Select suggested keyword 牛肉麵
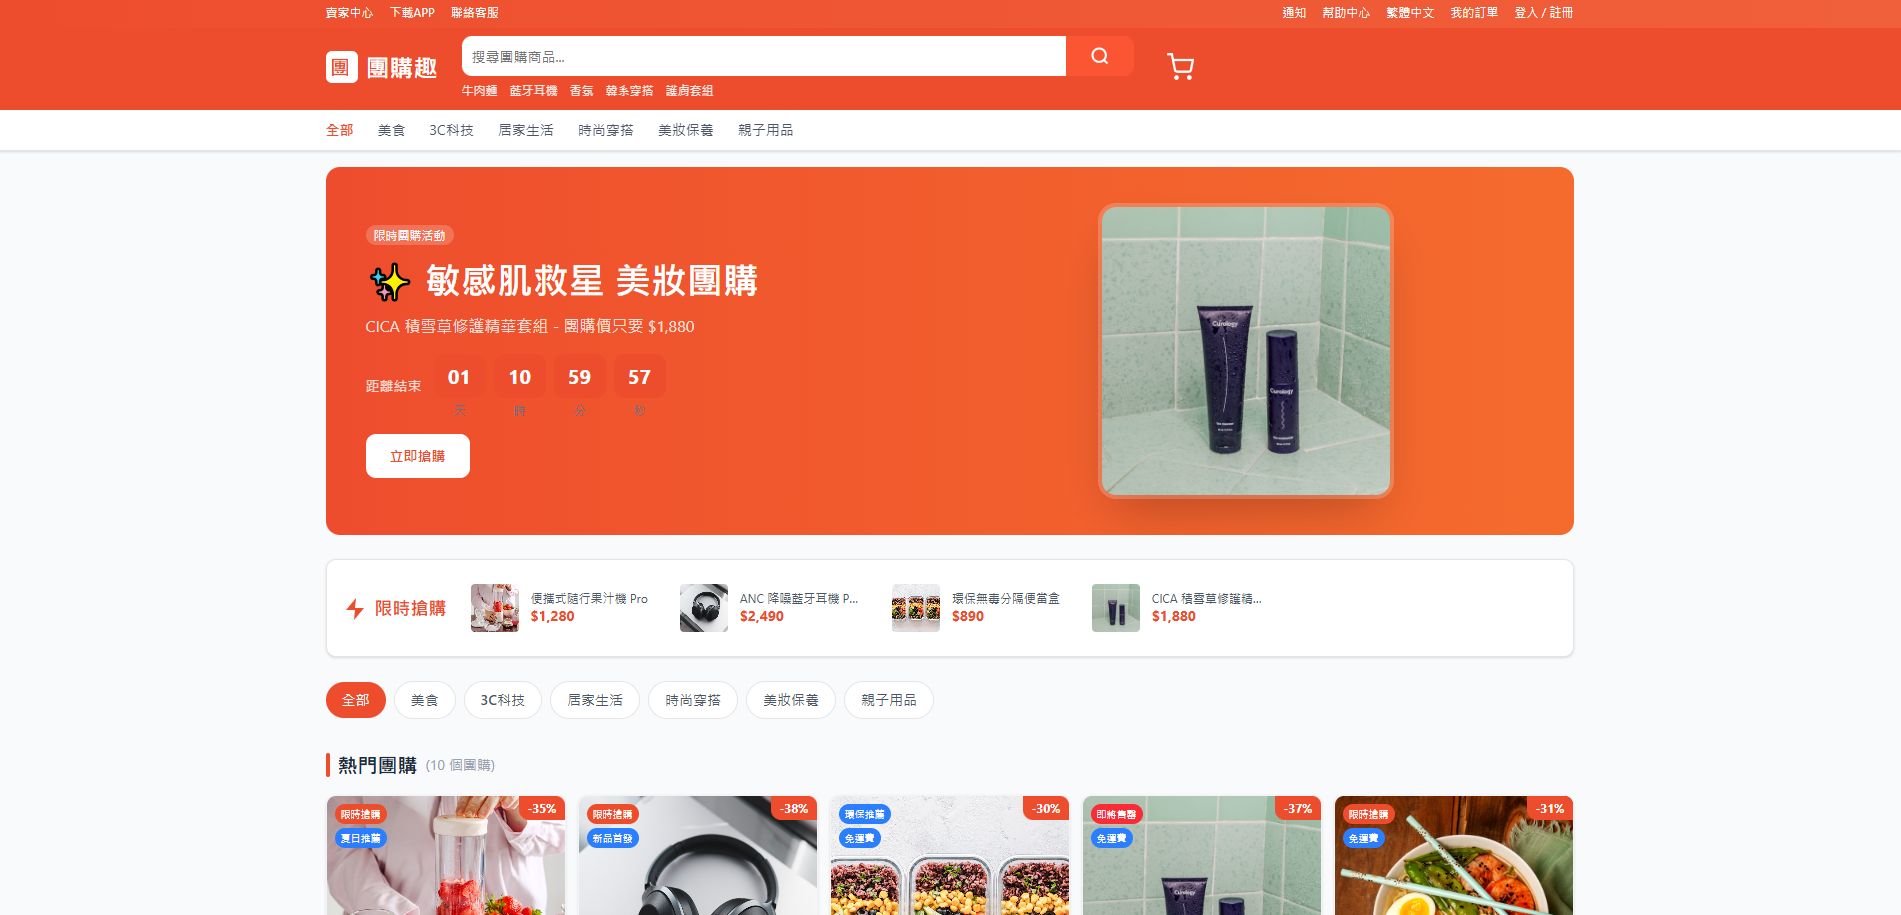 click(x=480, y=91)
